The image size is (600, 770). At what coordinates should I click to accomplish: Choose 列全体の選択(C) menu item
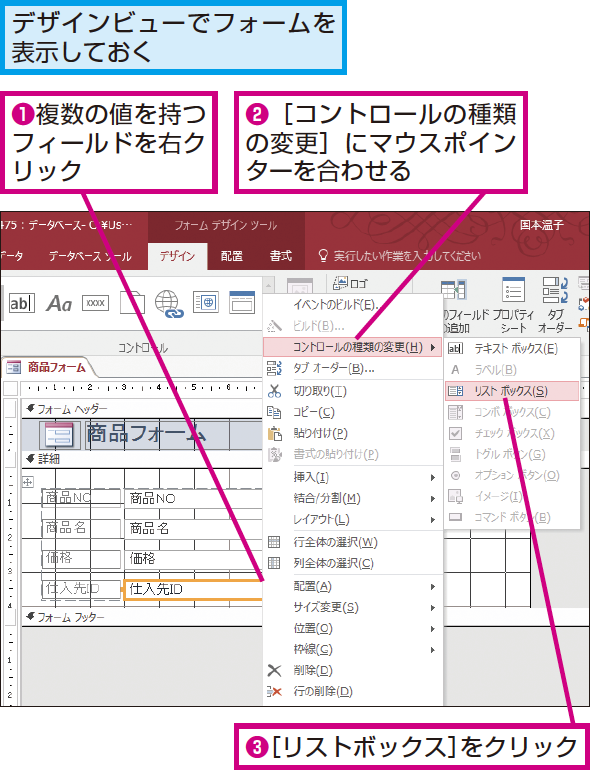tap(353, 563)
